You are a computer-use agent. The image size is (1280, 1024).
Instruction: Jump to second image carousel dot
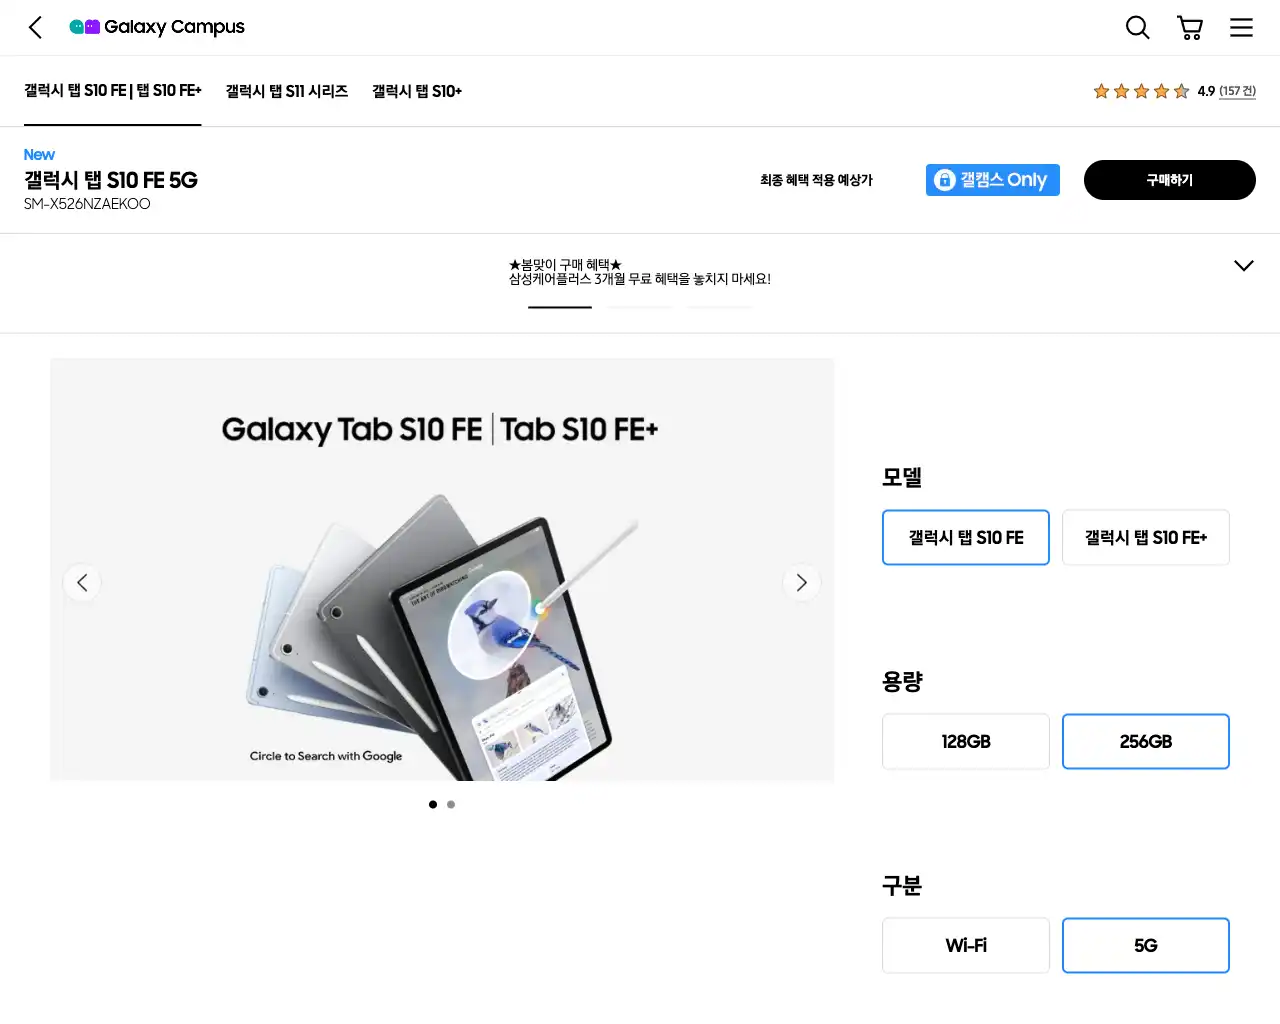pos(451,804)
